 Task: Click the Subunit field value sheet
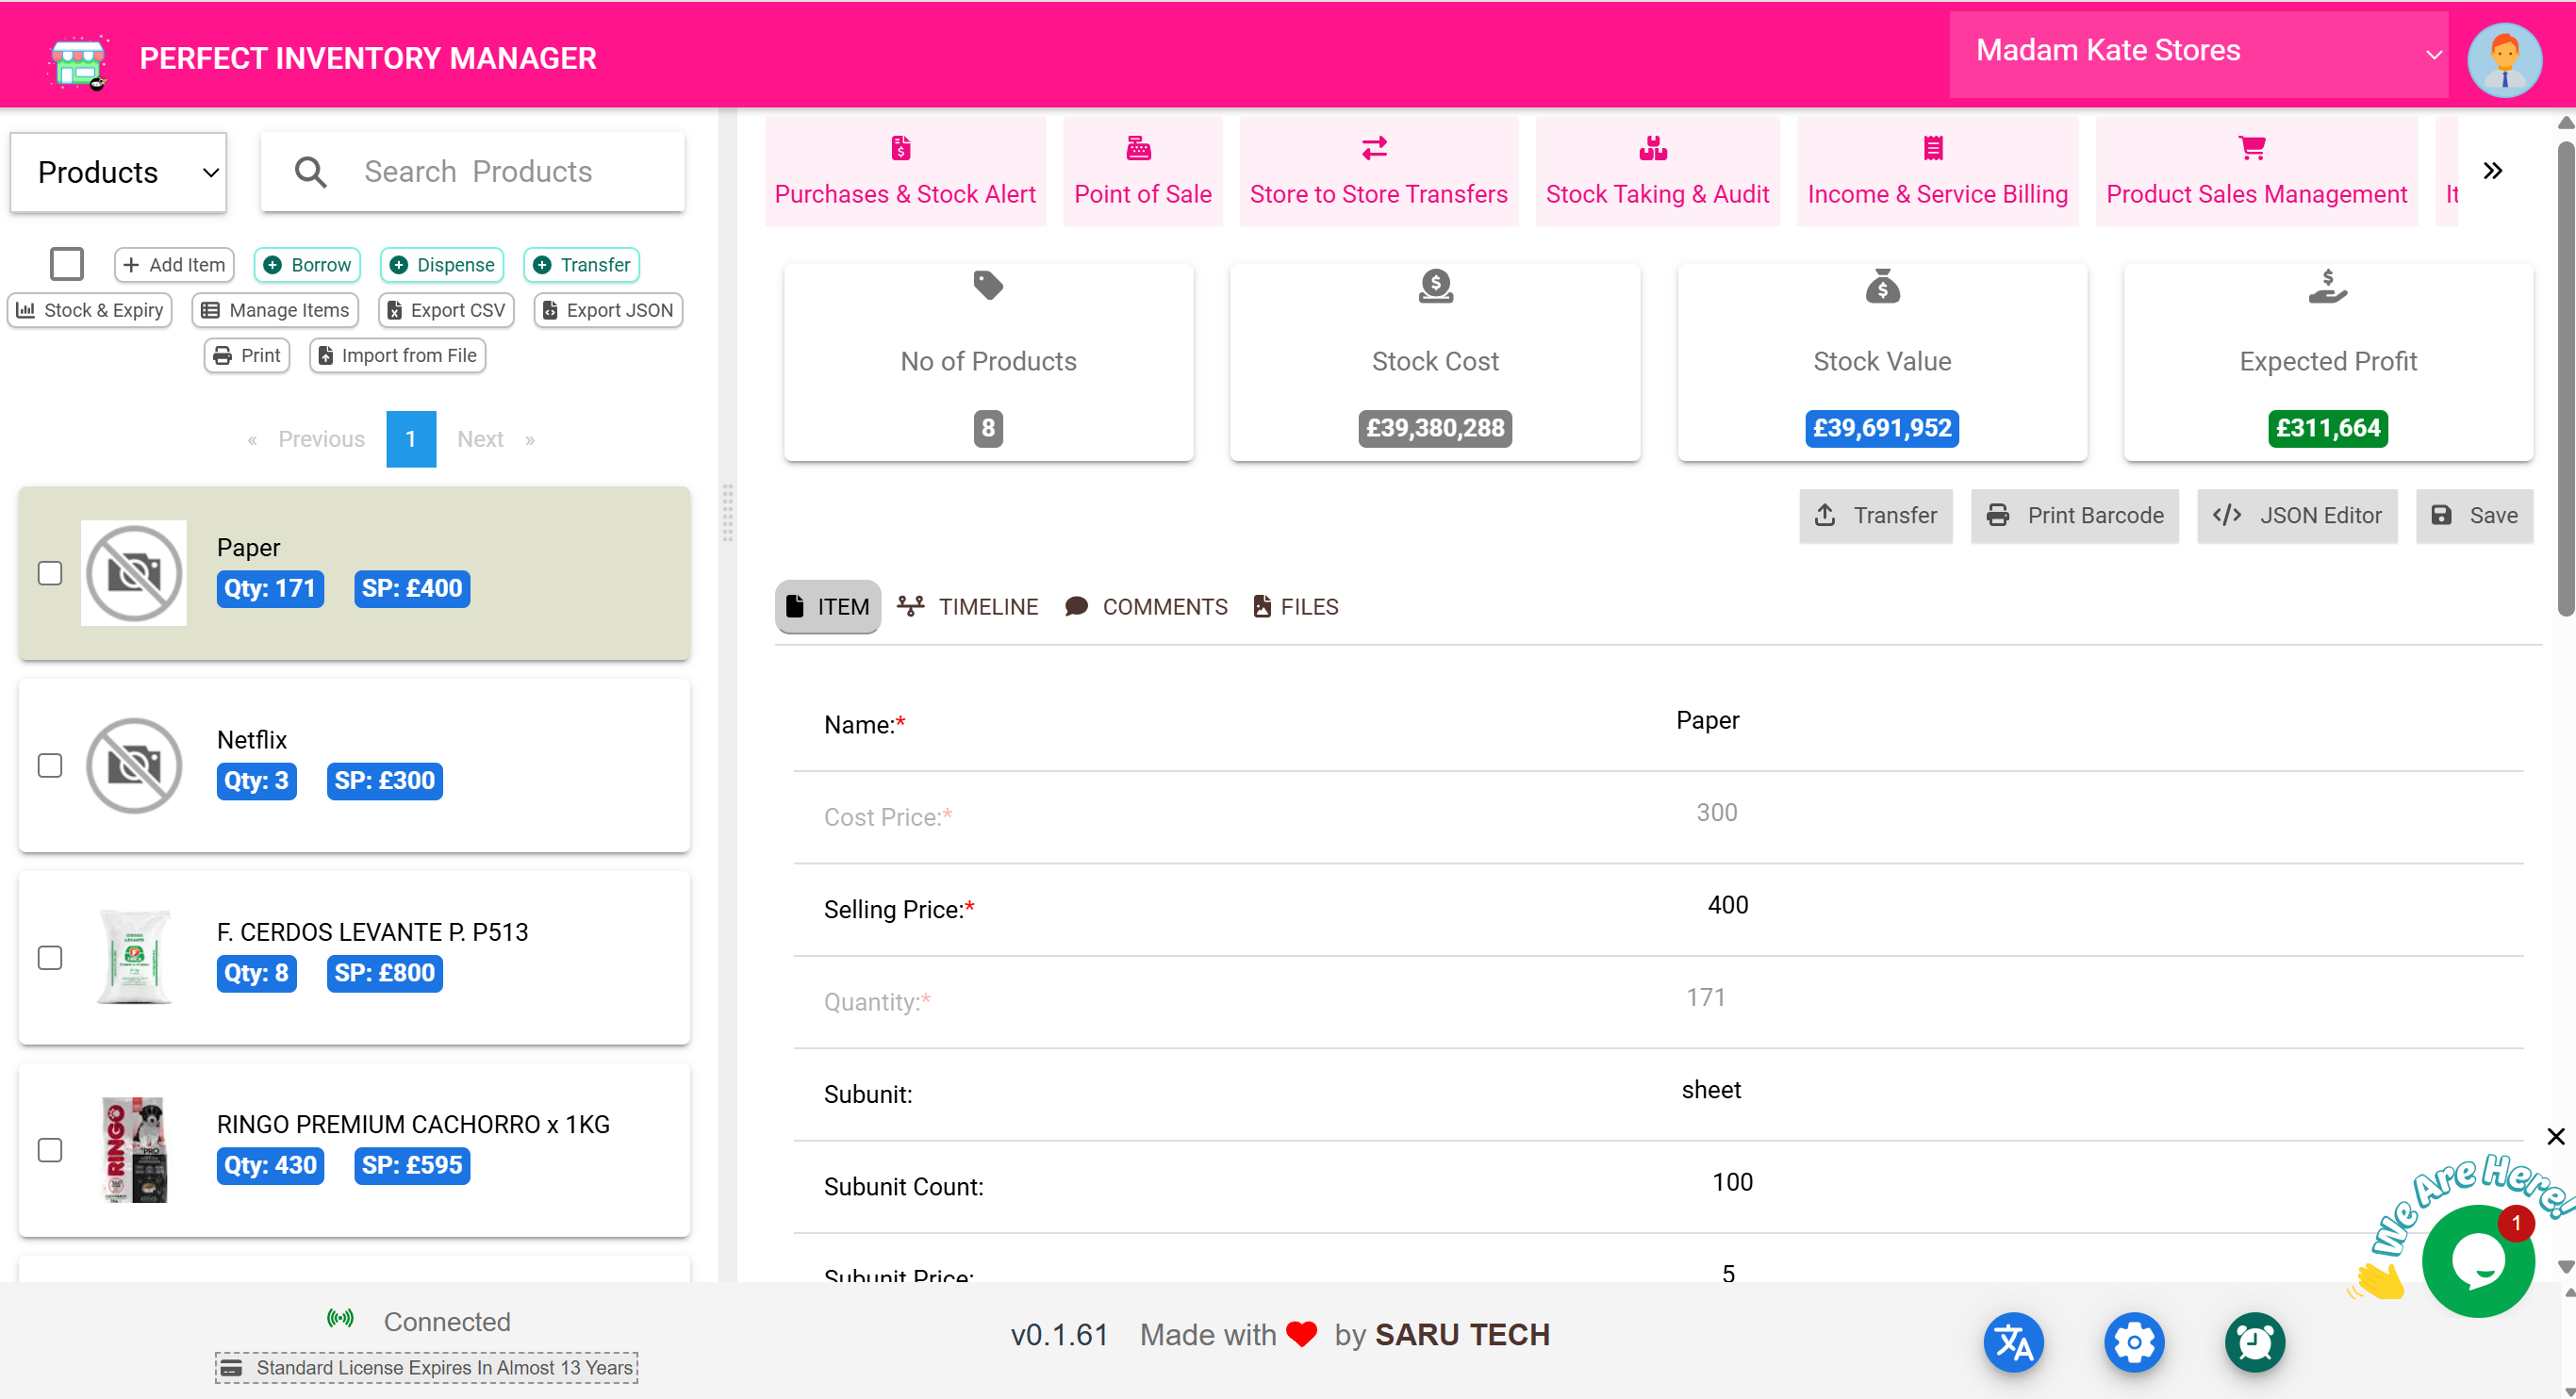(x=1711, y=1090)
